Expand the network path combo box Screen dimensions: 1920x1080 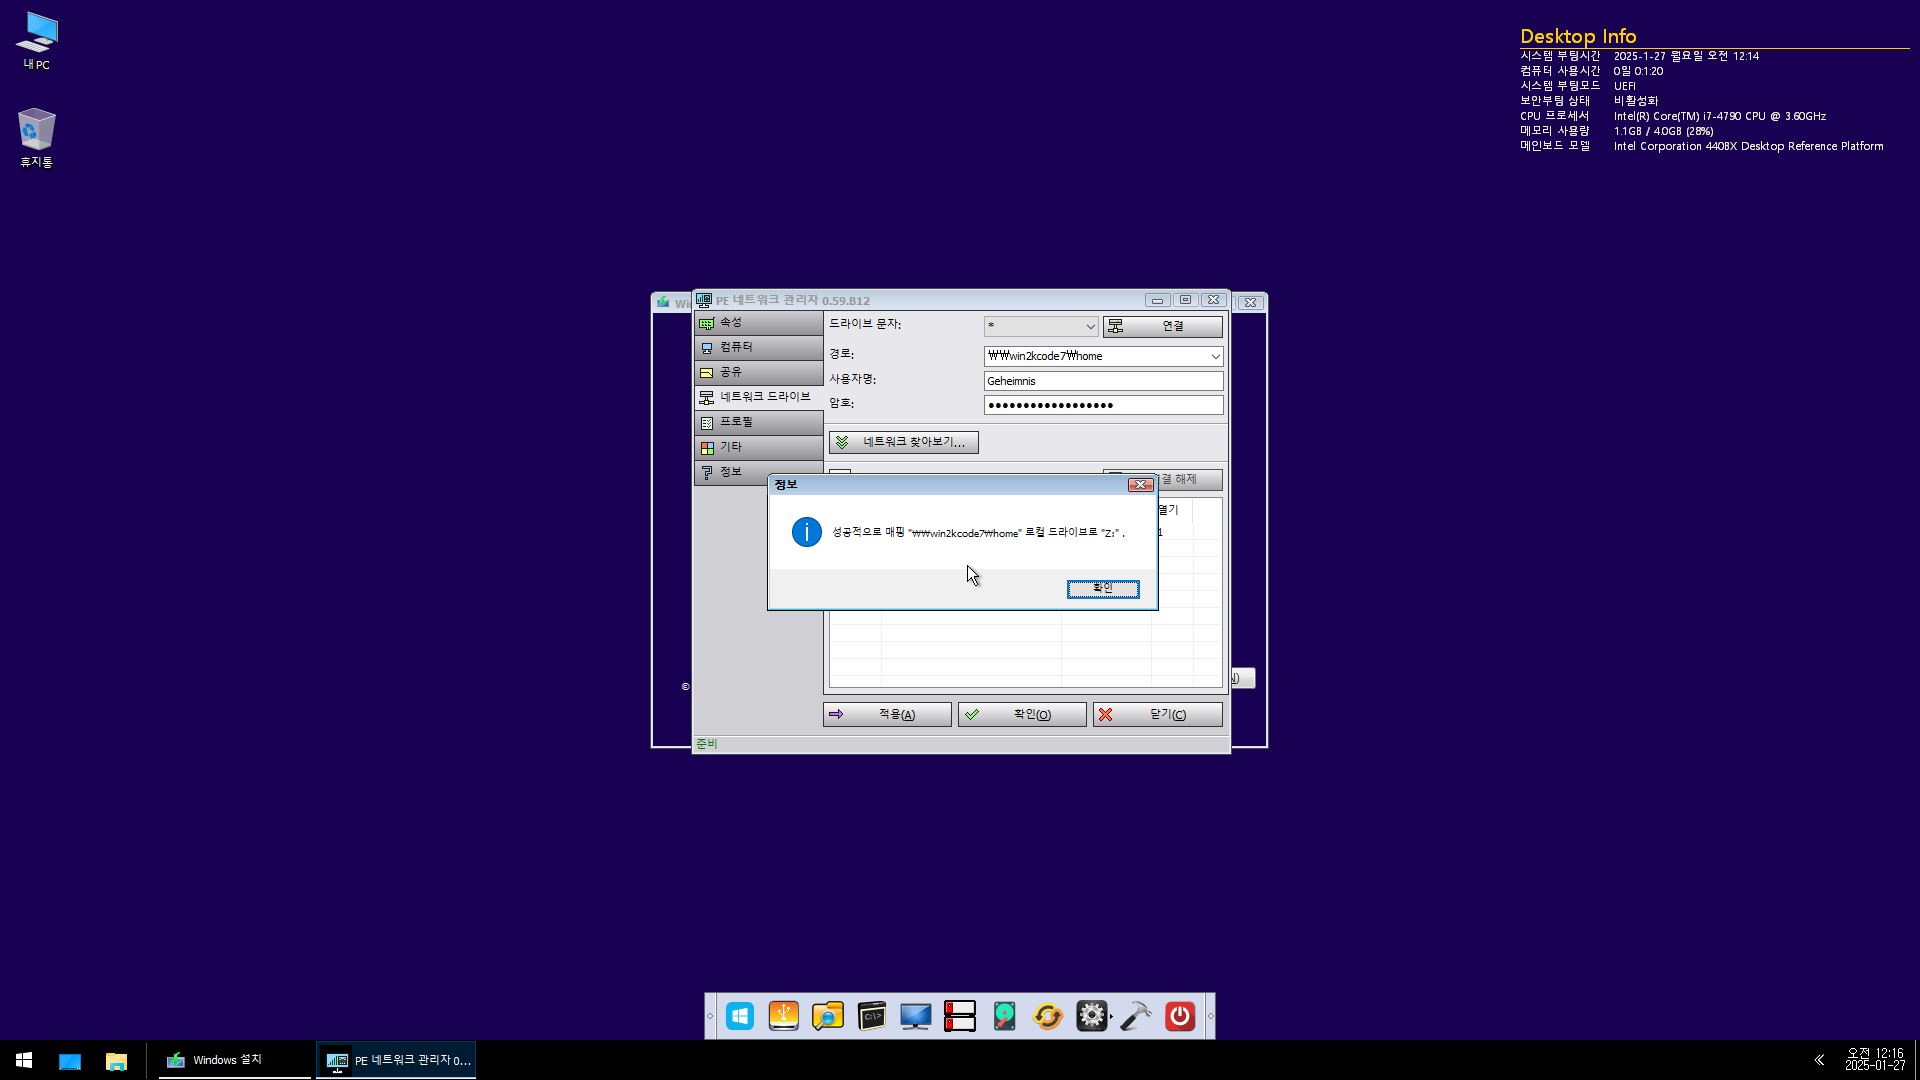1215,356
